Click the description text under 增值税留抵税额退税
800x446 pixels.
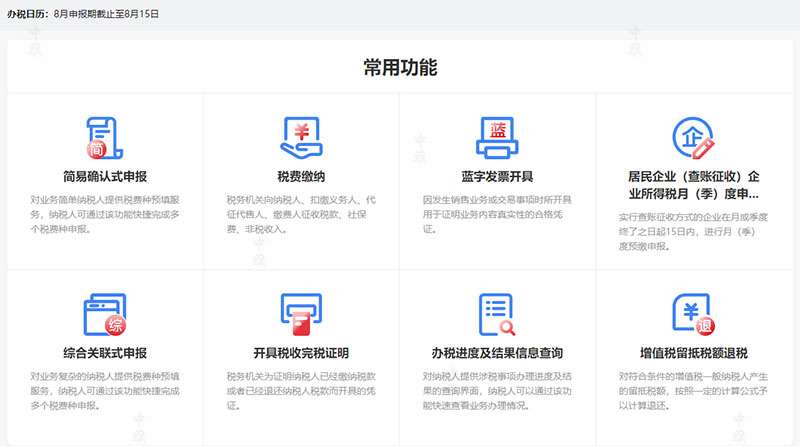click(x=693, y=384)
